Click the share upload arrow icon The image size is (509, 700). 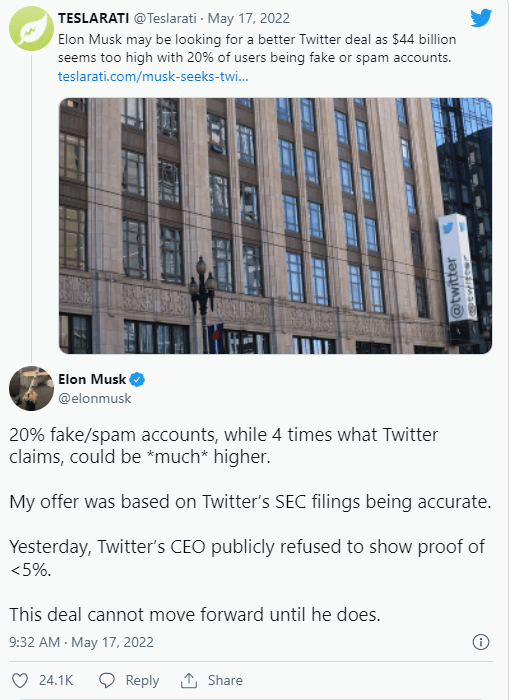pyautogui.click(x=189, y=680)
